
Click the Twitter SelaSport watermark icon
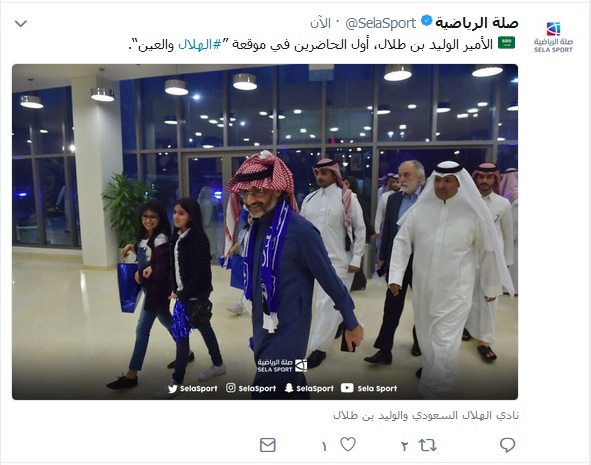point(173,388)
